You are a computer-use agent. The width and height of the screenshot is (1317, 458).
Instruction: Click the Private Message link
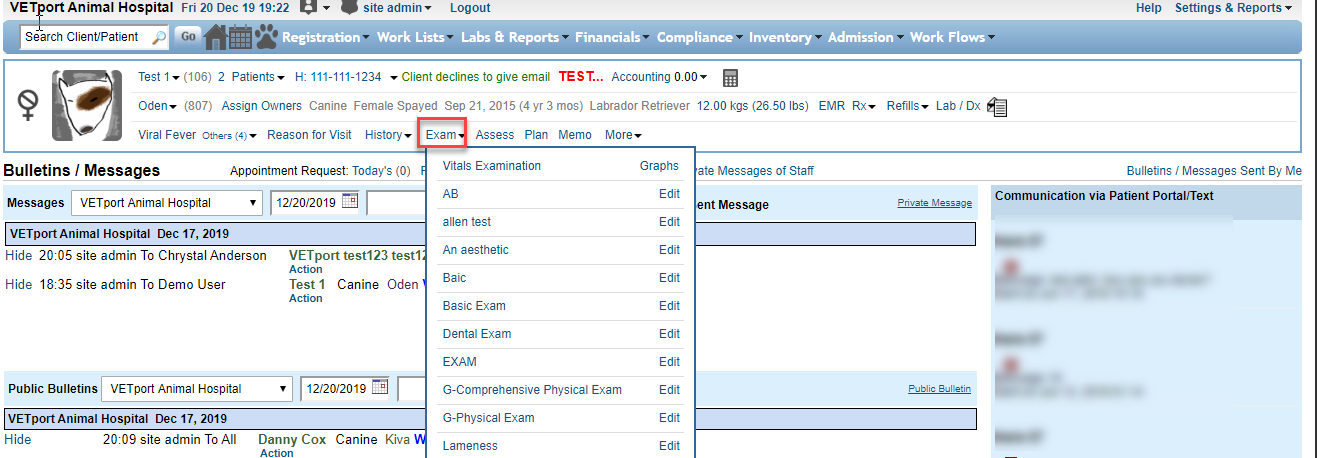pos(934,203)
